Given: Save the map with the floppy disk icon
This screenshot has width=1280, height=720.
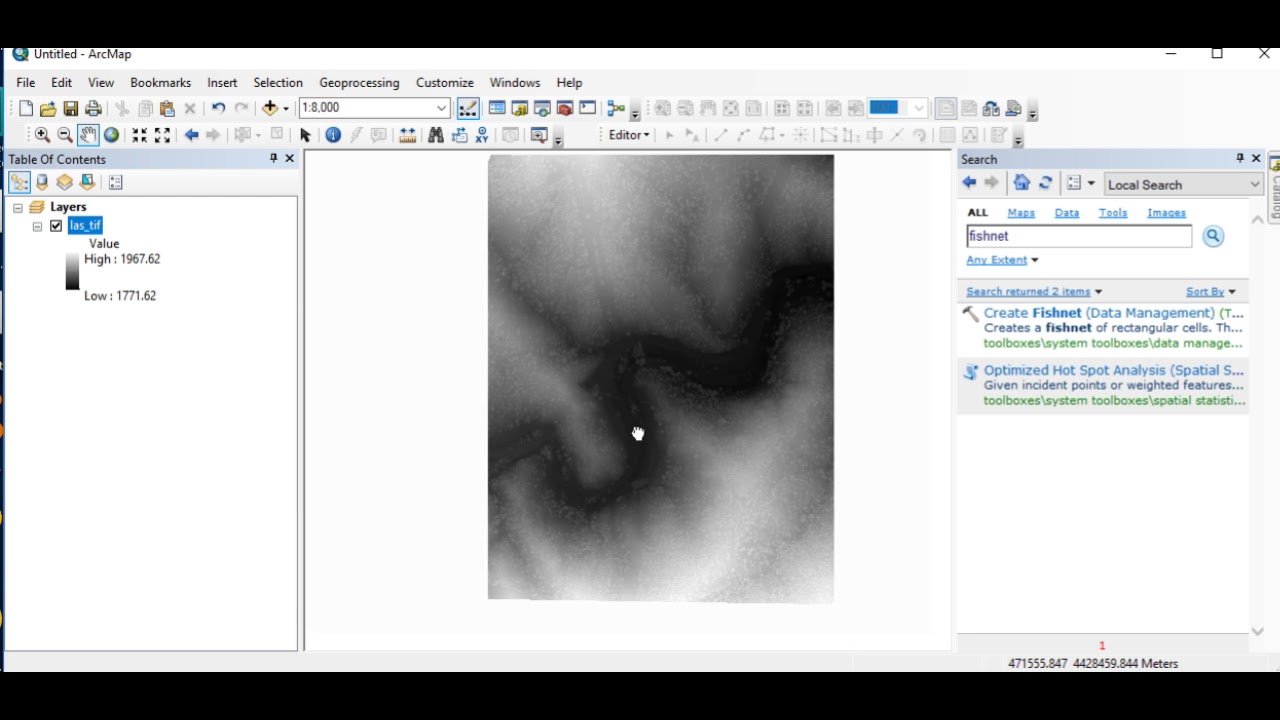Looking at the screenshot, I should point(71,108).
